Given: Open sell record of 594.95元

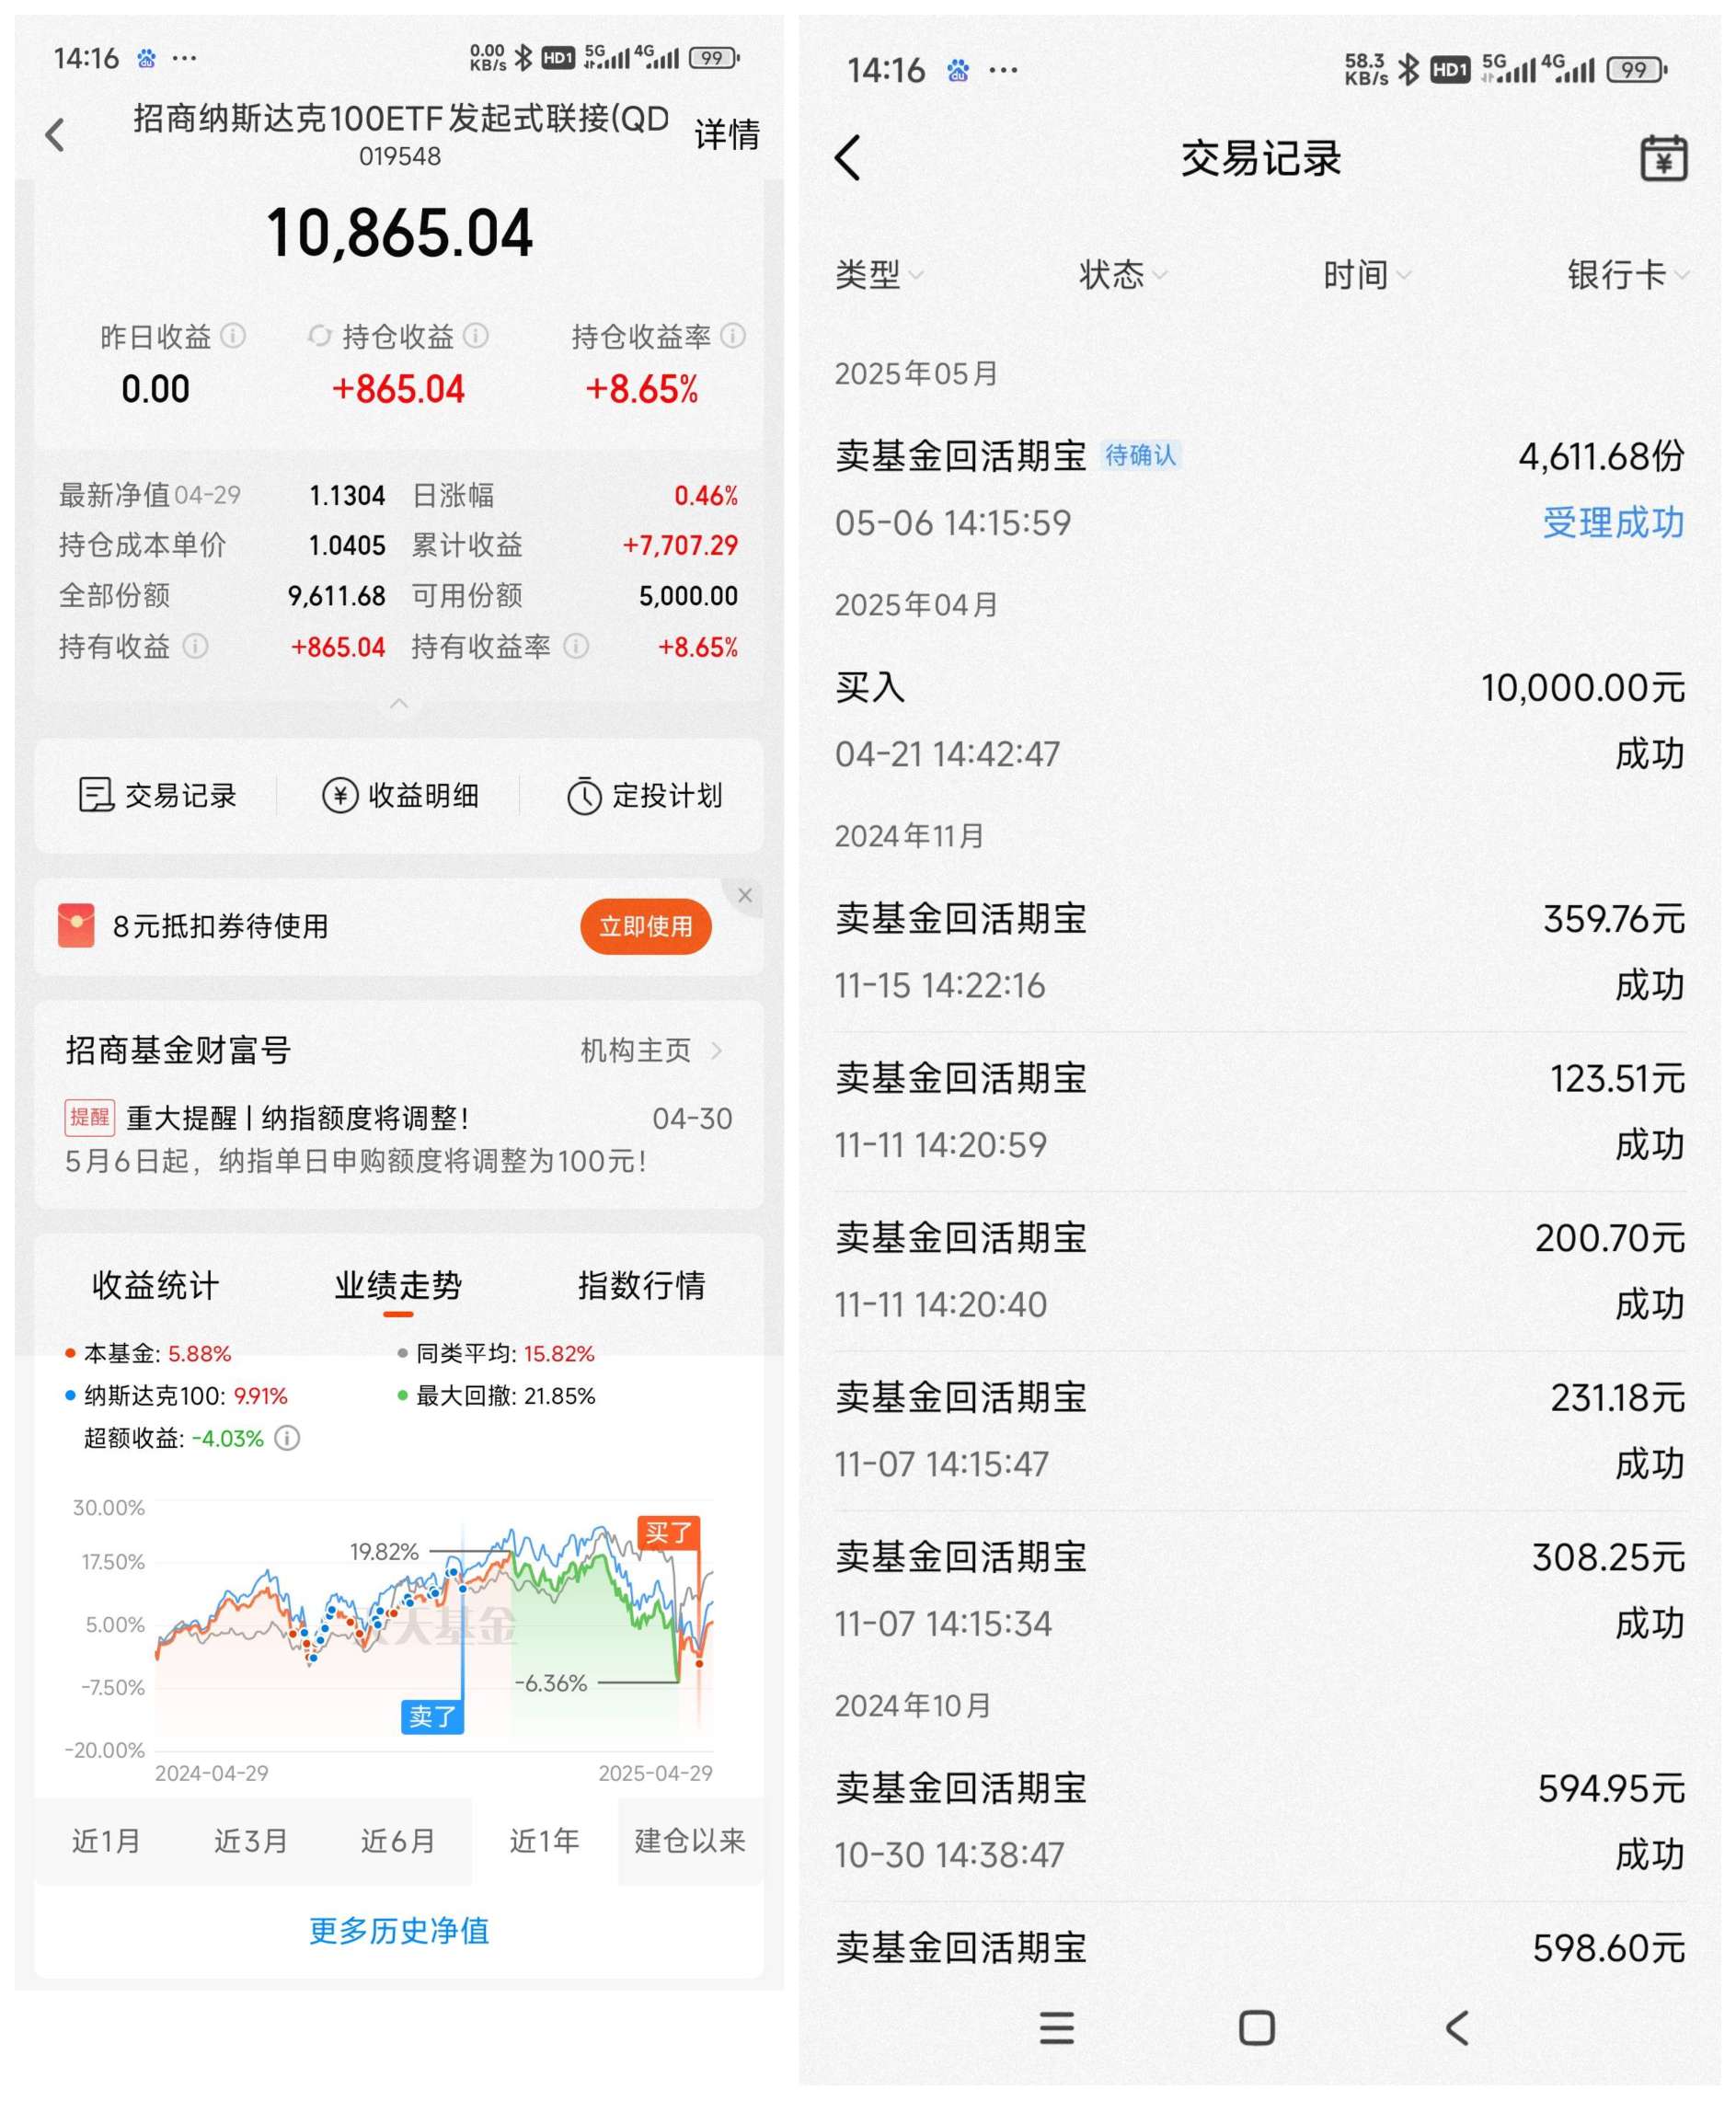Looking at the screenshot, I should [x=1260, y=1821].
